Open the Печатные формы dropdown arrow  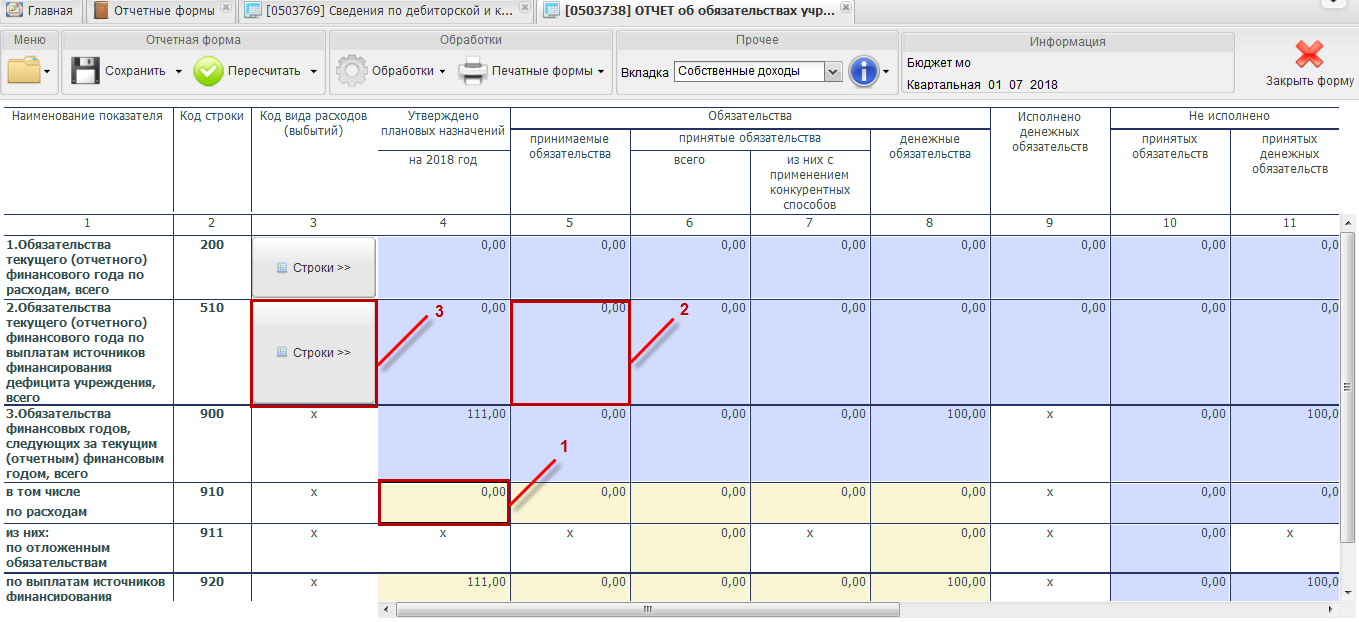(x=601, y=72)
